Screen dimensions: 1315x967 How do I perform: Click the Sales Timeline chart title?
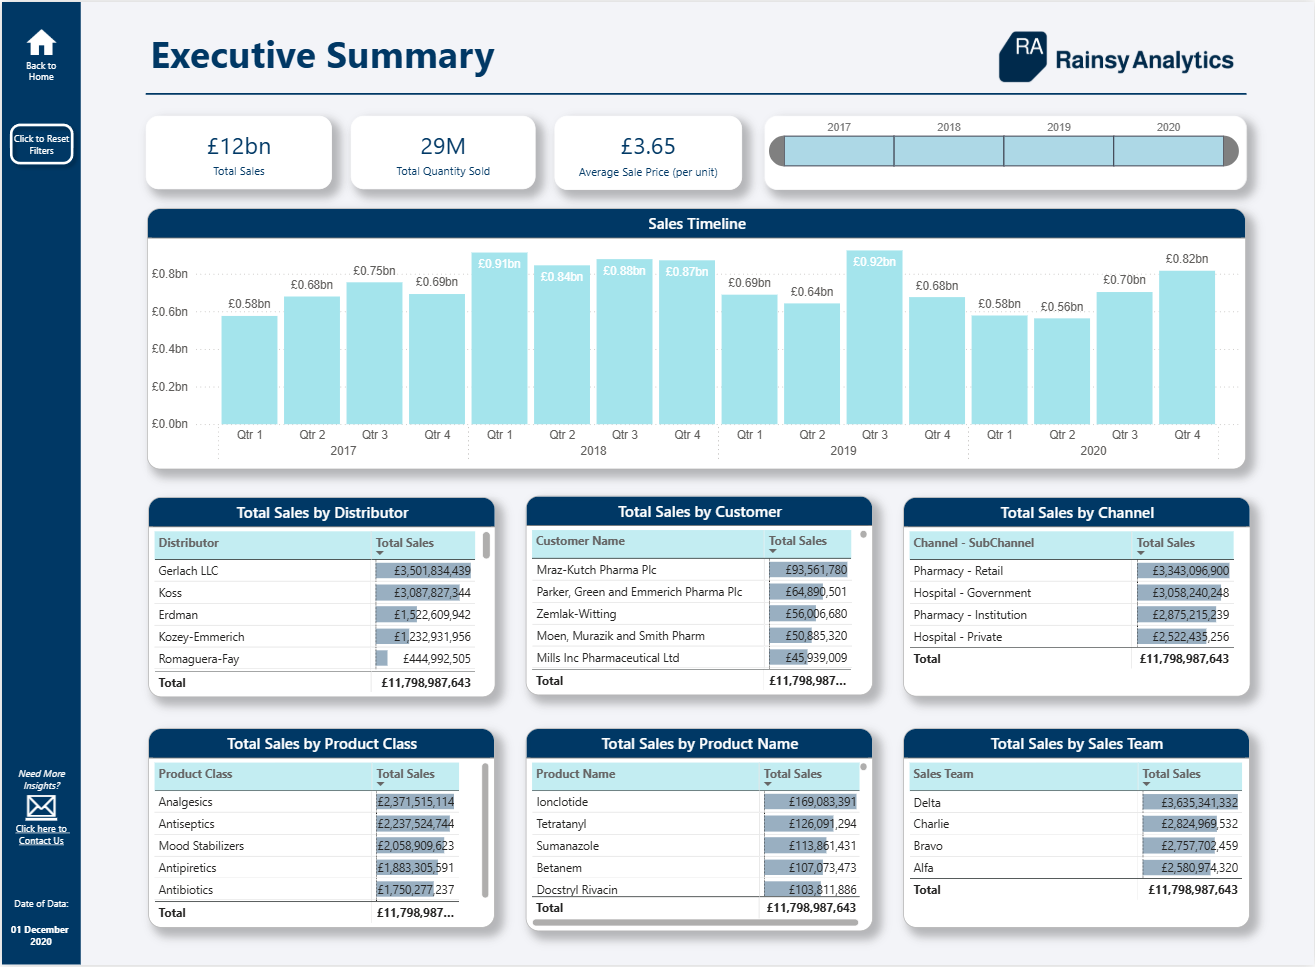click(x=697, y=224)
